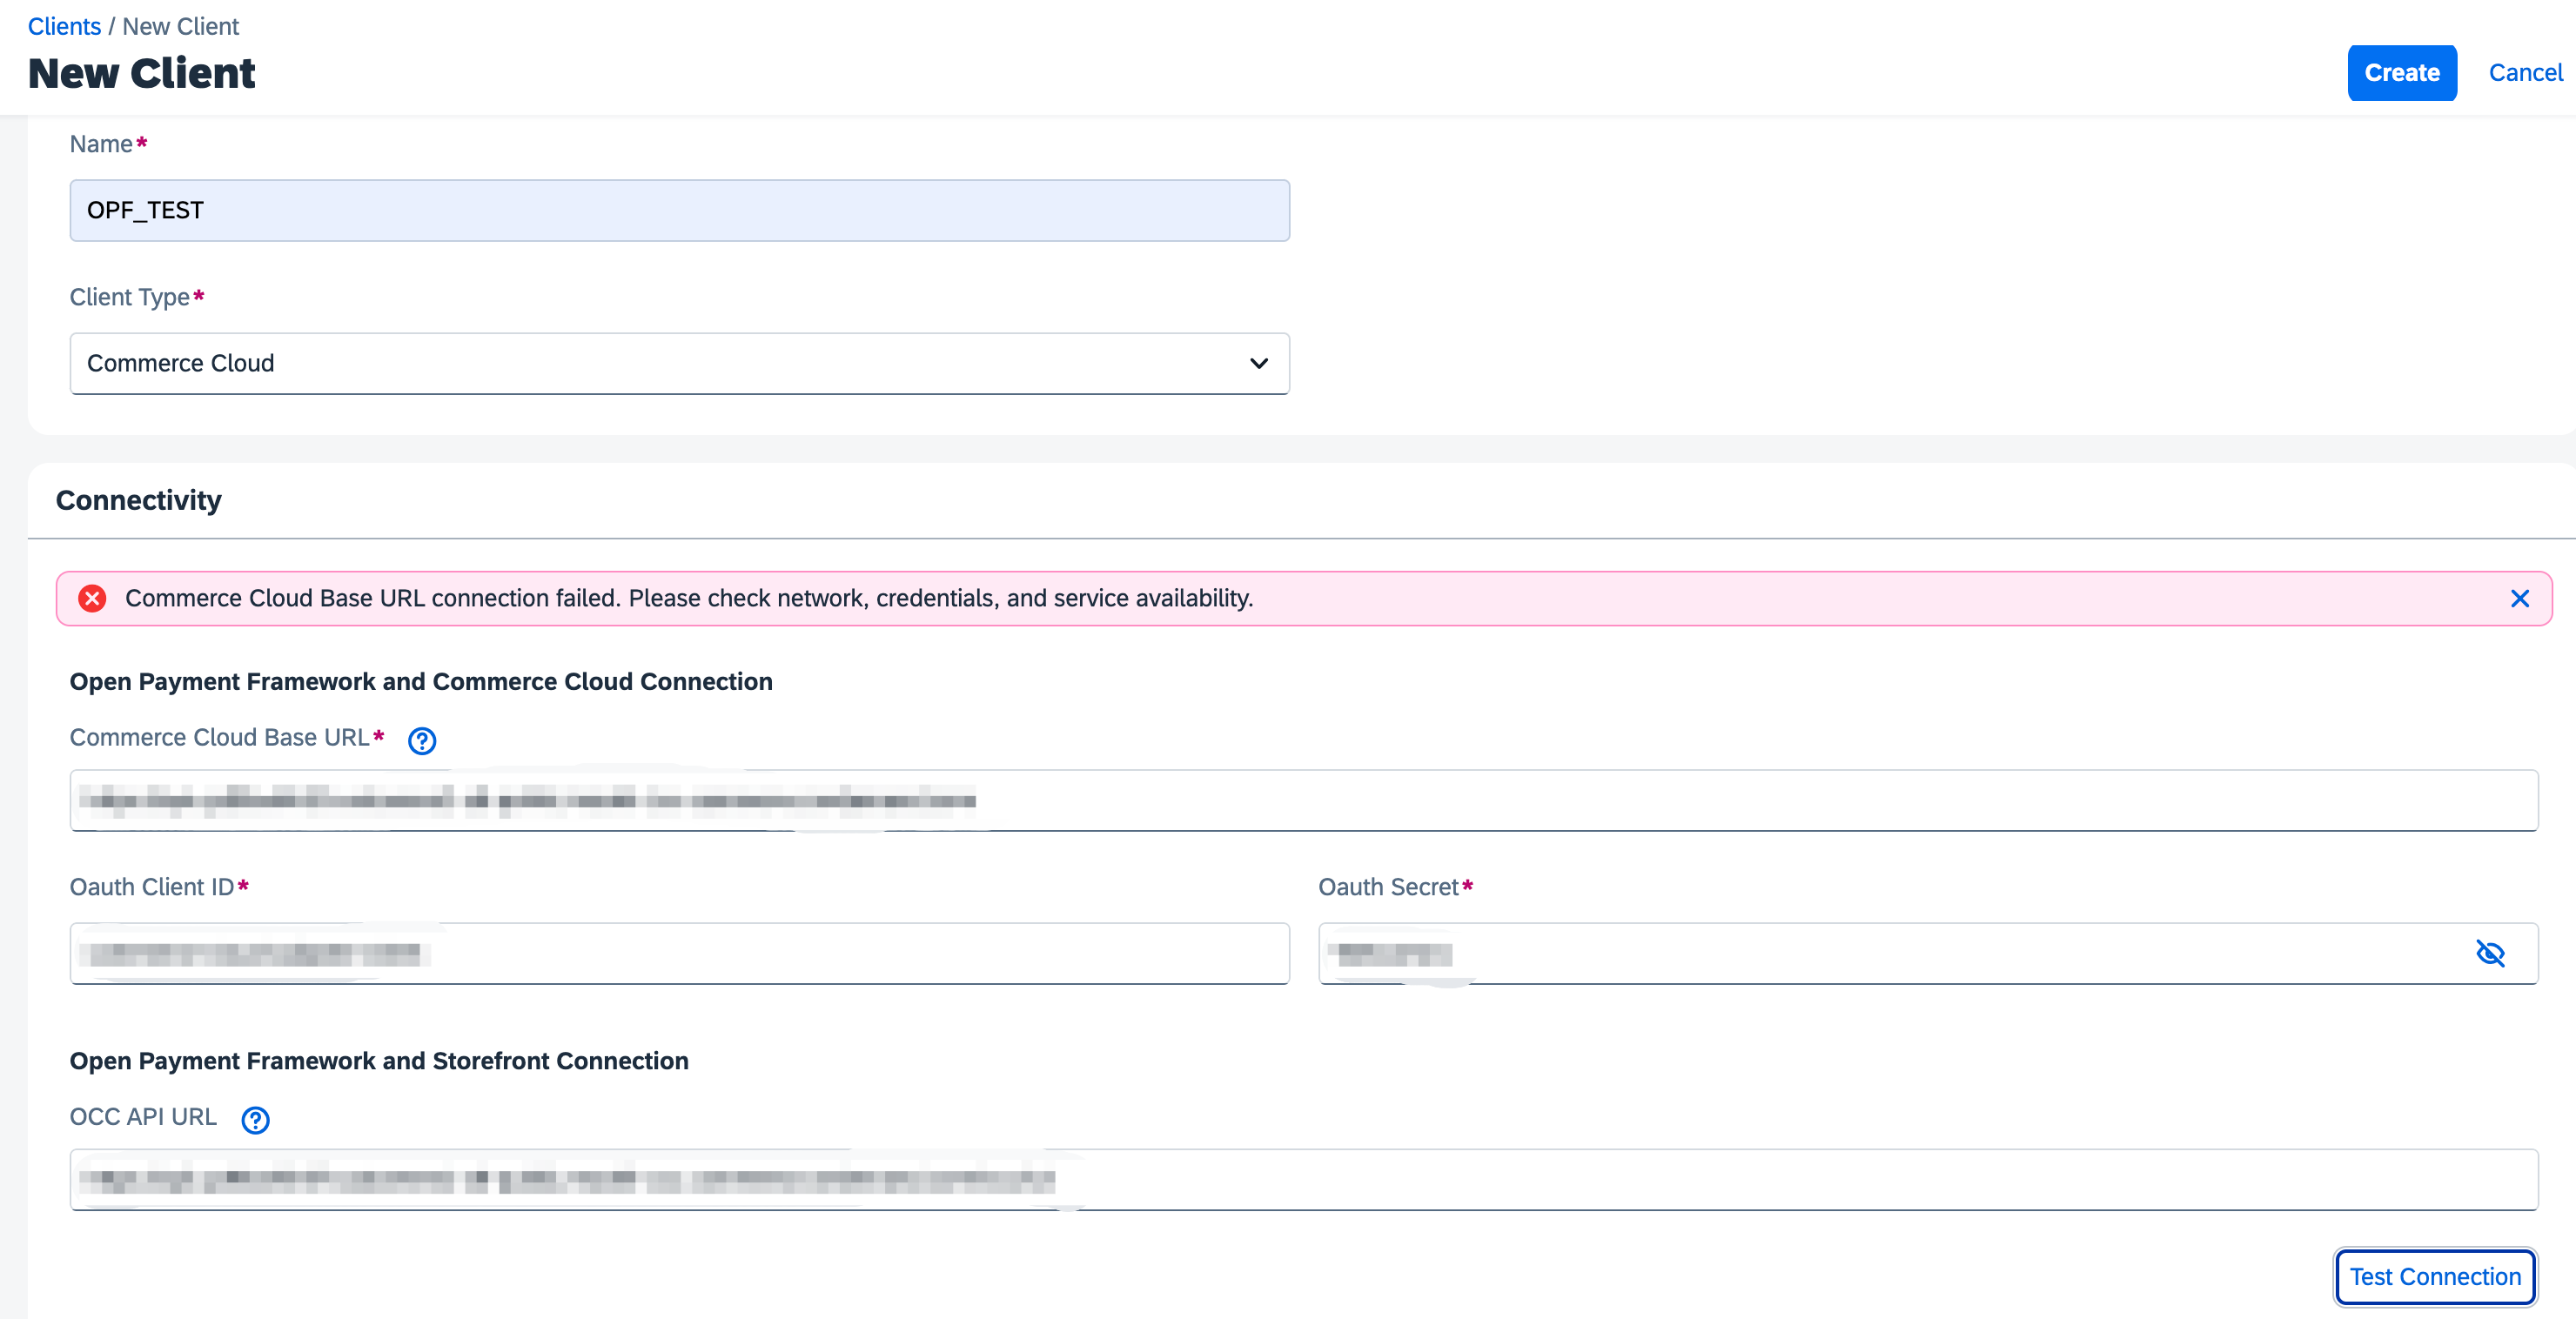
Task: Edit the Name field containing OPF_TEST
Action: point(679,210)
